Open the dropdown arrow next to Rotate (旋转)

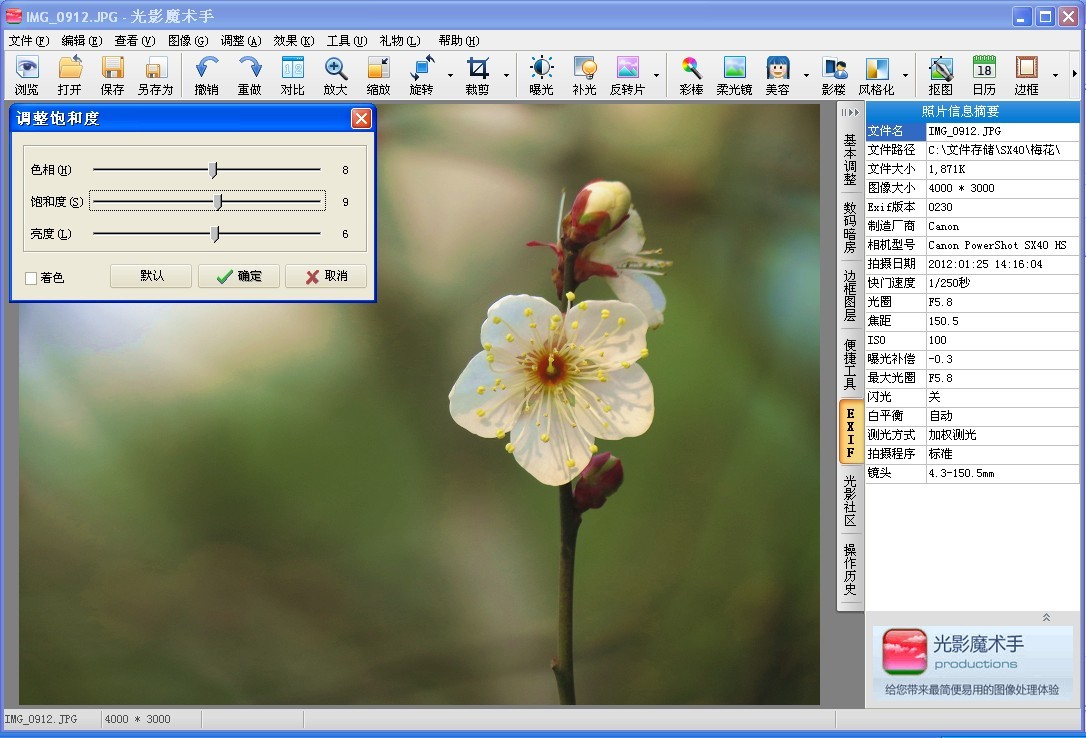[x=450, y=75]
